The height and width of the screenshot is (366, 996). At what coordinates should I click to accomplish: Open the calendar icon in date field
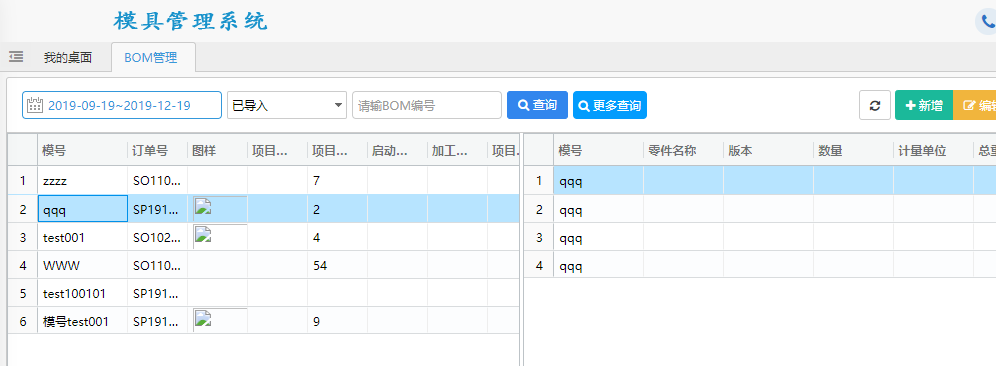tap(35, 105)
